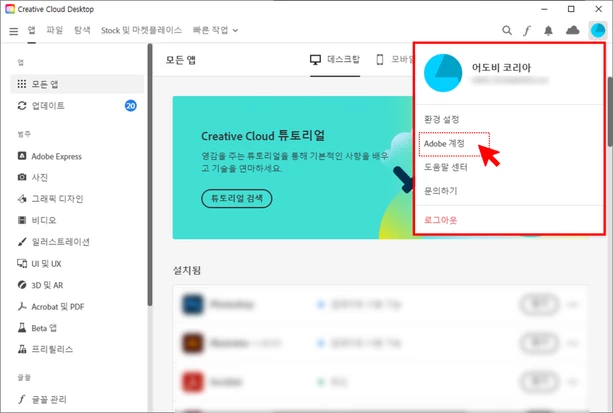Image resolution: width=613 pixels, height=413 pixels.
Task: Click the 모든 앱 page heading
Action: 181,60
